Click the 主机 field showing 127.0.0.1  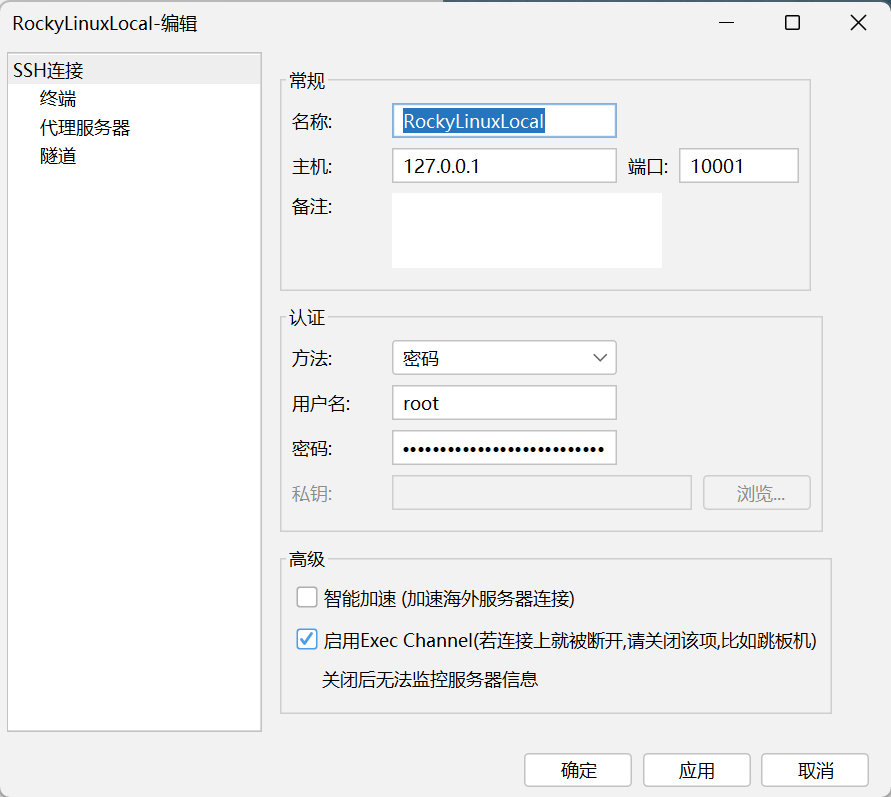pyautogui.click(x=504, y=166)
